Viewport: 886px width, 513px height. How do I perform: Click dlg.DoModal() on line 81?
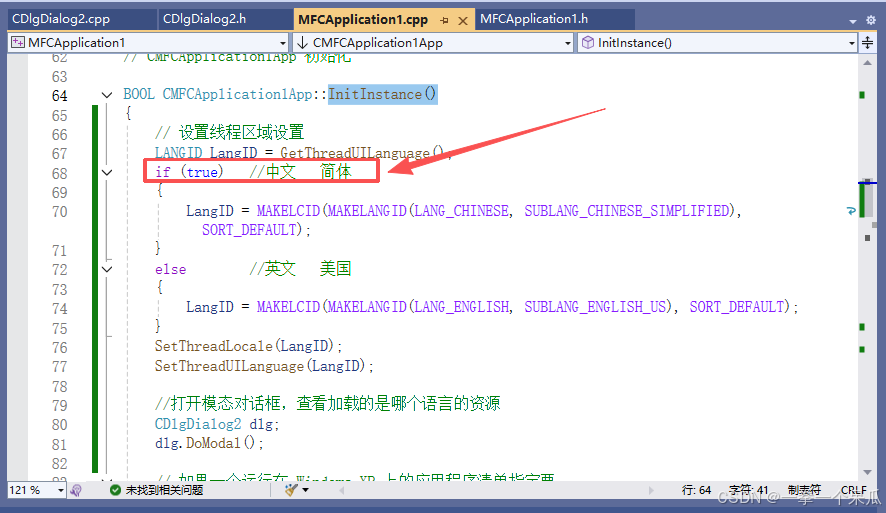(206, 443)
